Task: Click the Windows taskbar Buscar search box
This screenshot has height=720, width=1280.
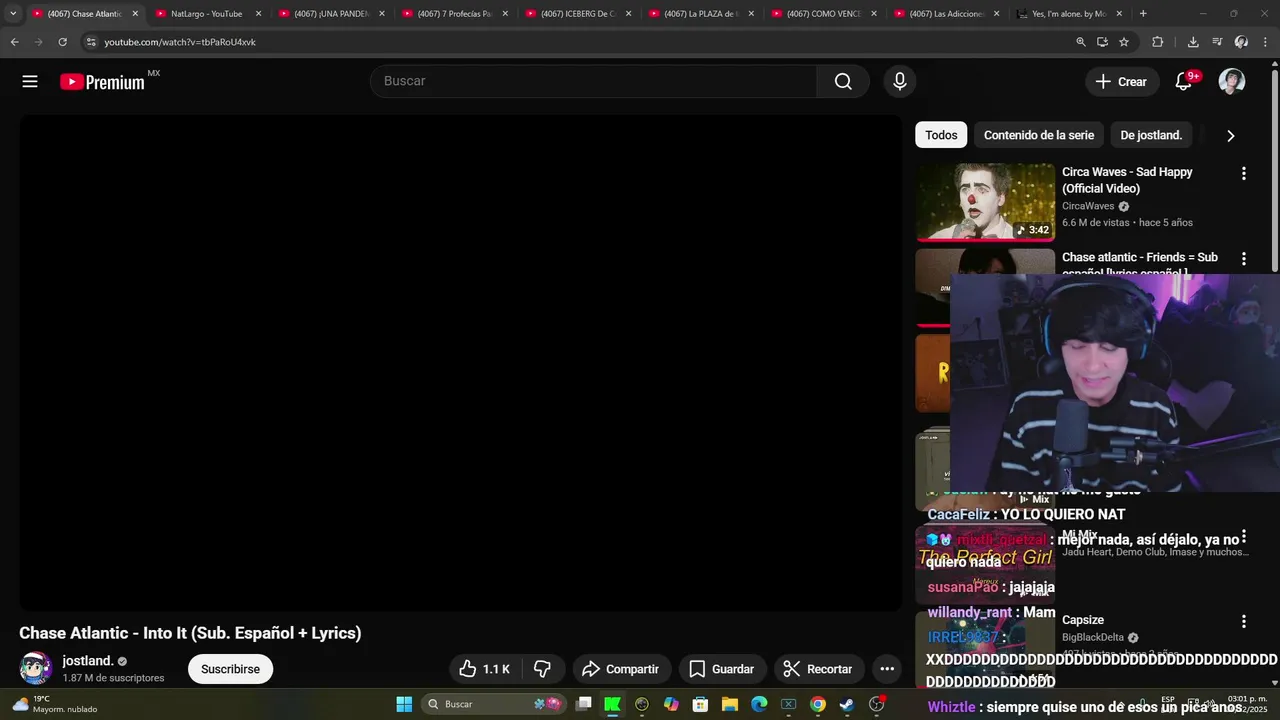Action: (x=494, y=704)
